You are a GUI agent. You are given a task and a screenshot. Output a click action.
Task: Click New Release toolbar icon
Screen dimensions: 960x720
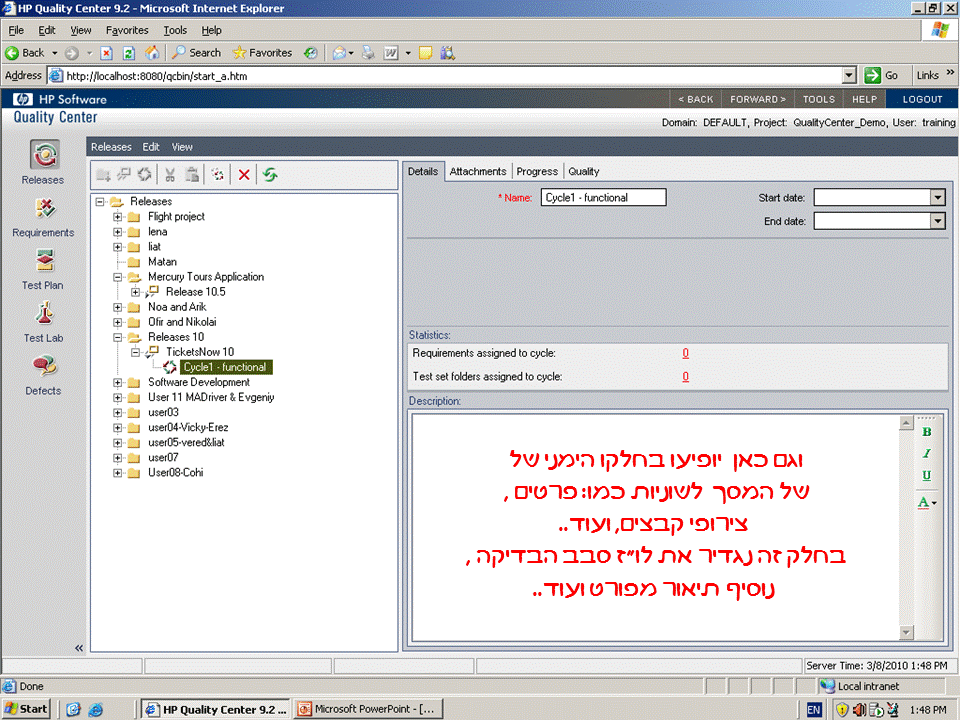point(124,175)
